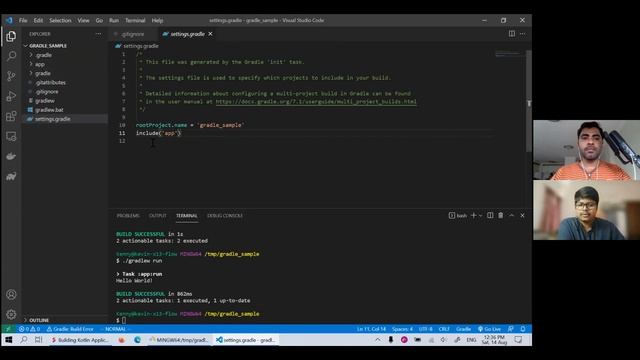This screenshot has height=360, width=640.
Task: Open the Run menu
Action: pos(114,20)
